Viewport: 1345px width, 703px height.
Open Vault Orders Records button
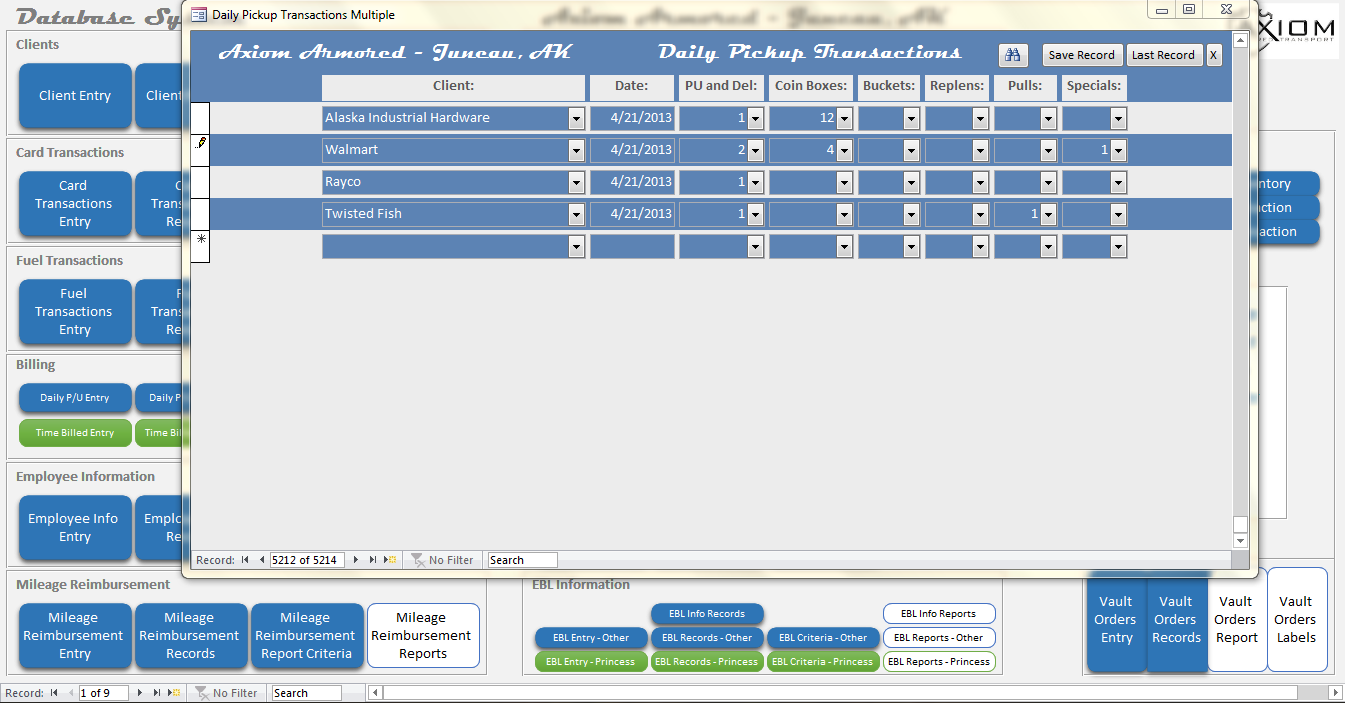tap(1176, 620)
